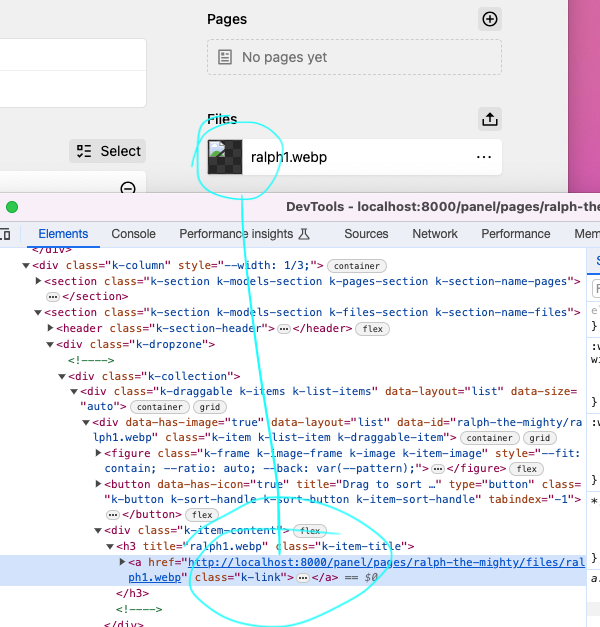The width and height of the screenshot is (600, 627).
Task: Upload a file with Files upload icon
Action: click(x=490, y=119)
